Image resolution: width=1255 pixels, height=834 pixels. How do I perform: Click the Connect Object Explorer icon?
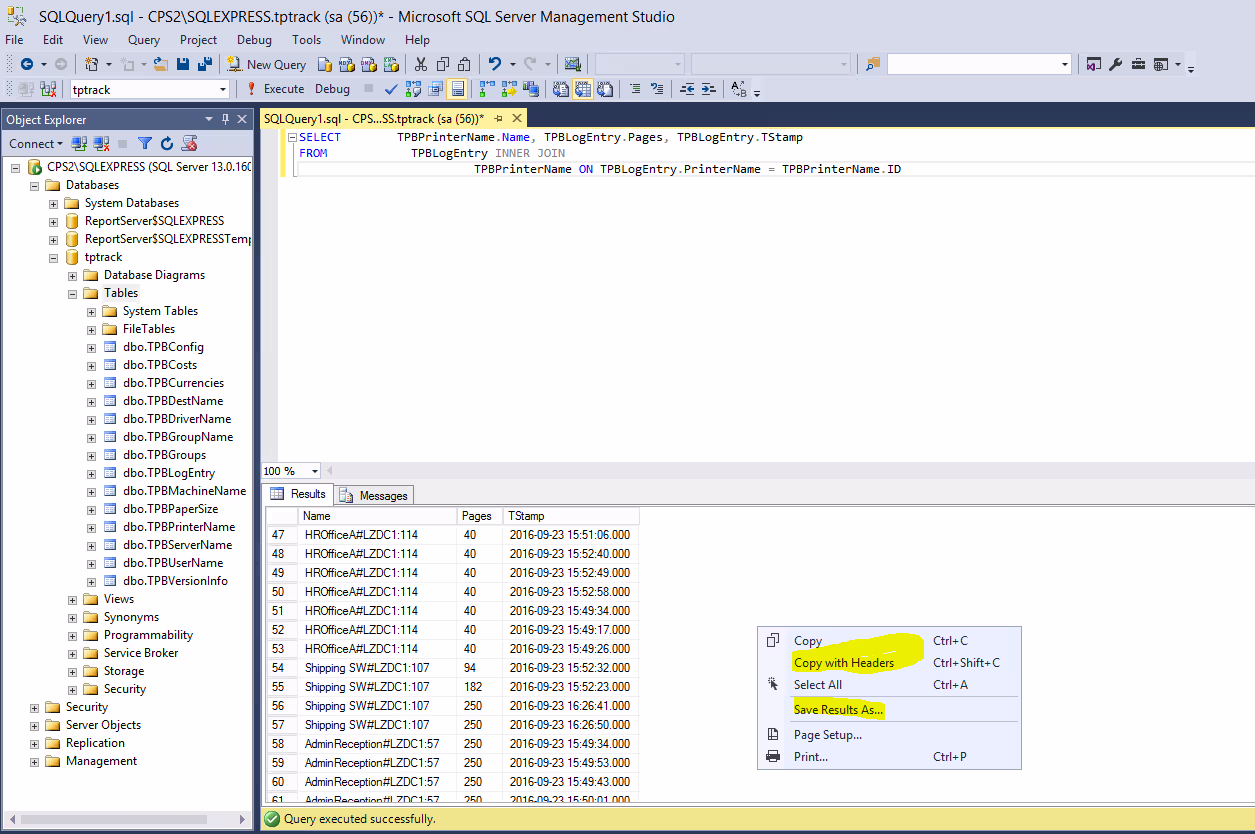click(80, 144)
